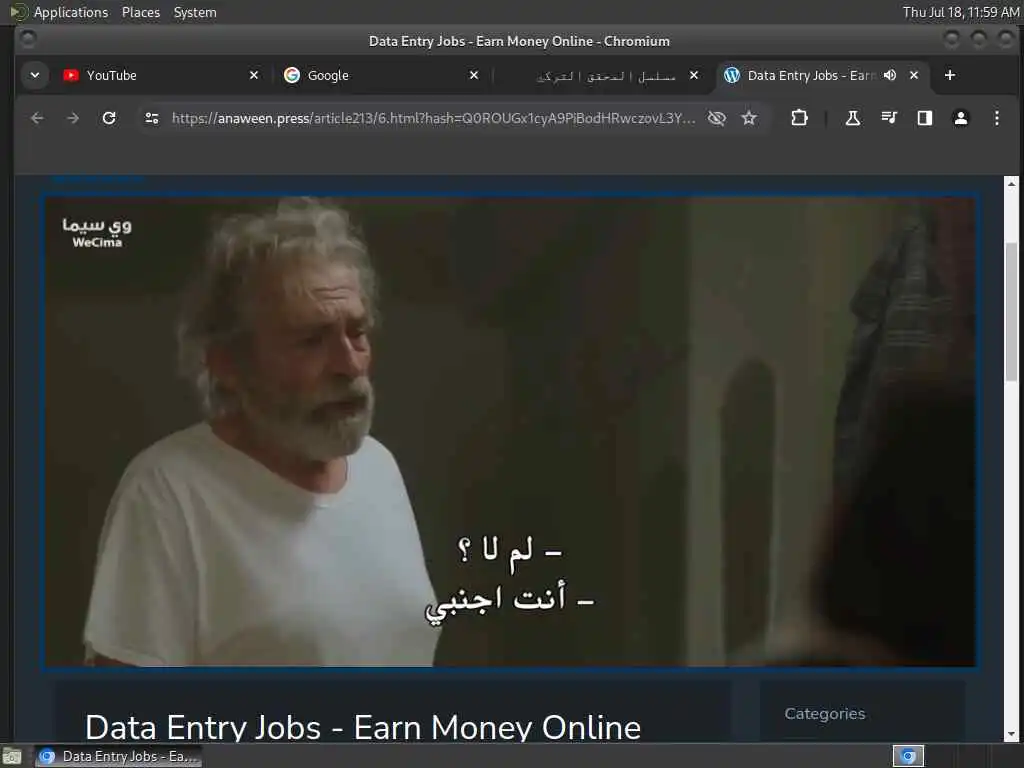Open the Places menu

pyautogui.click(x=140, y=12)
